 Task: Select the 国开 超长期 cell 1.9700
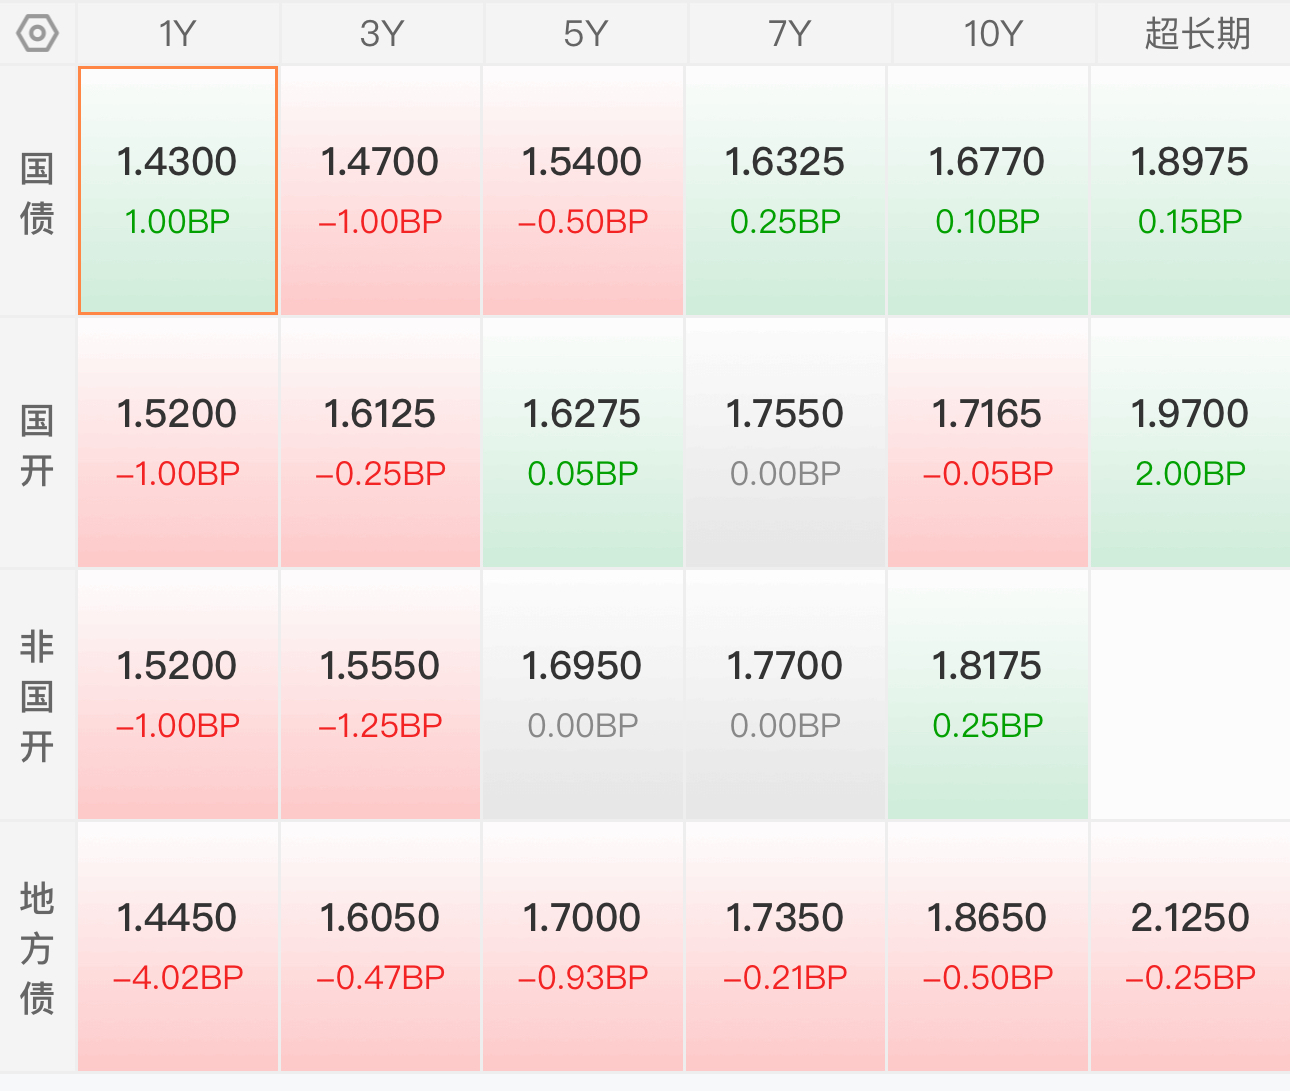(1190, 443)
